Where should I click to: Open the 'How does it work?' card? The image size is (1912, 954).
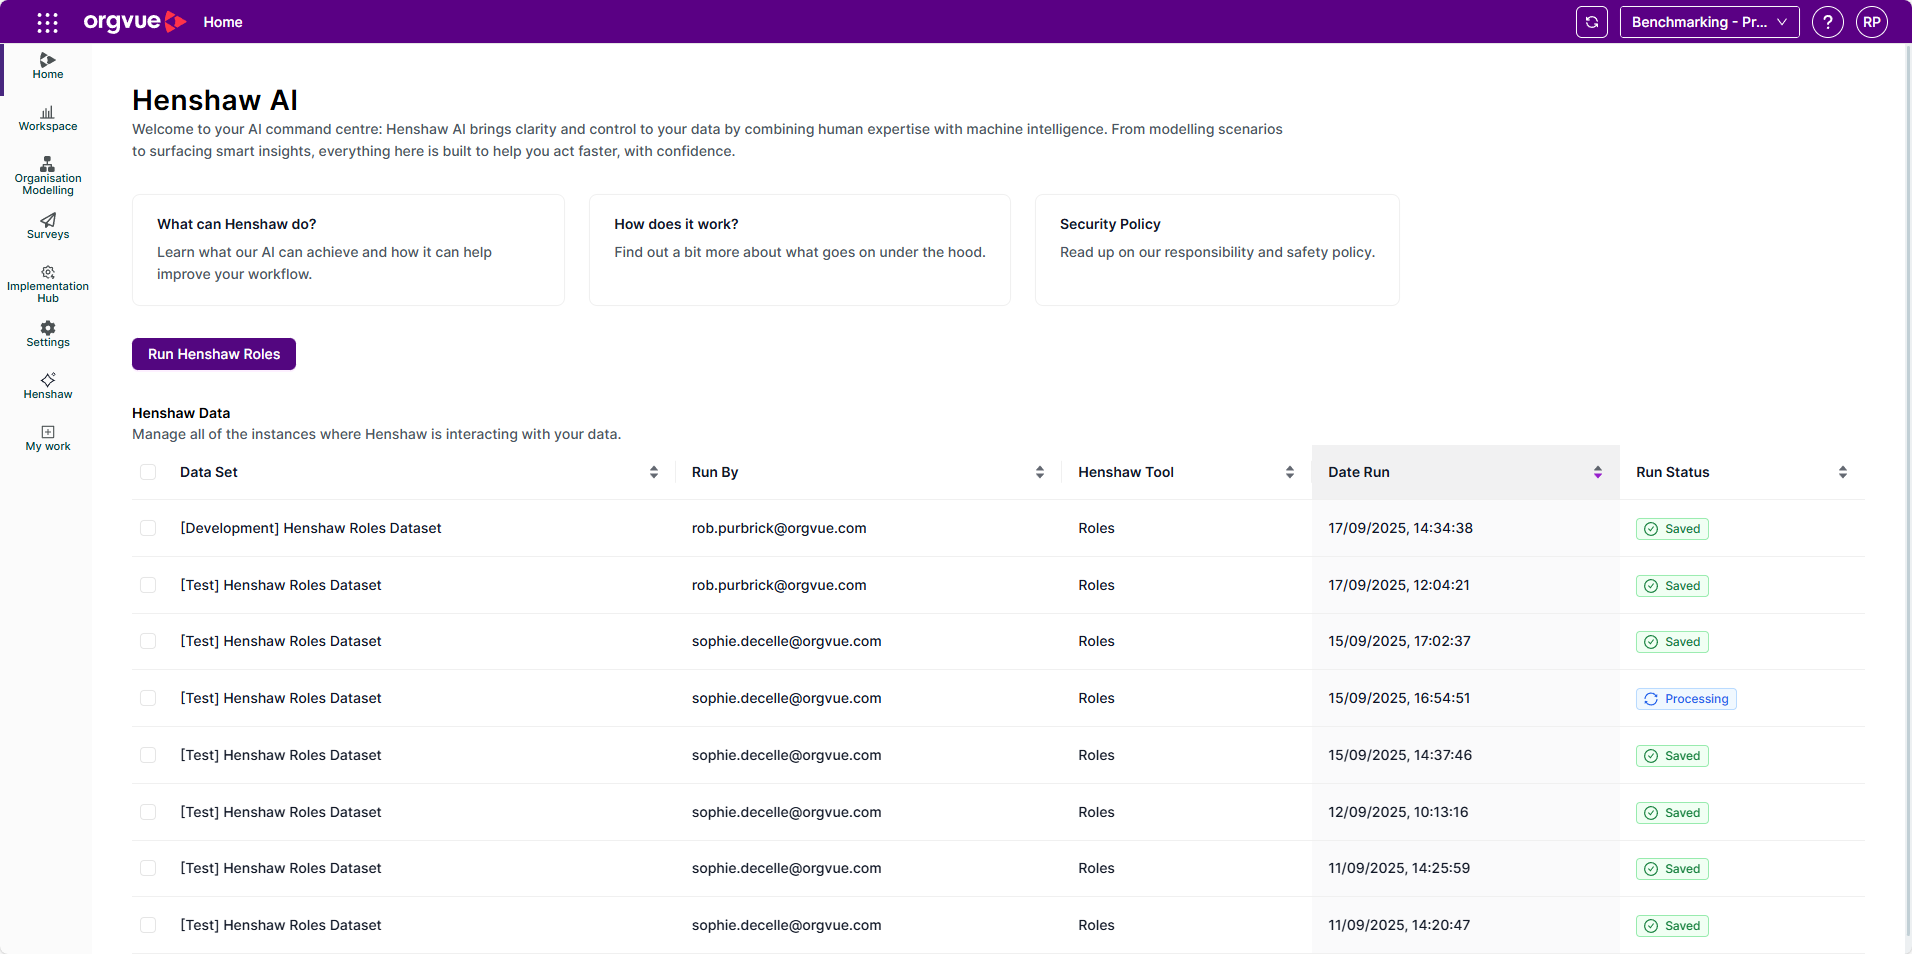[x=800, y=250]
